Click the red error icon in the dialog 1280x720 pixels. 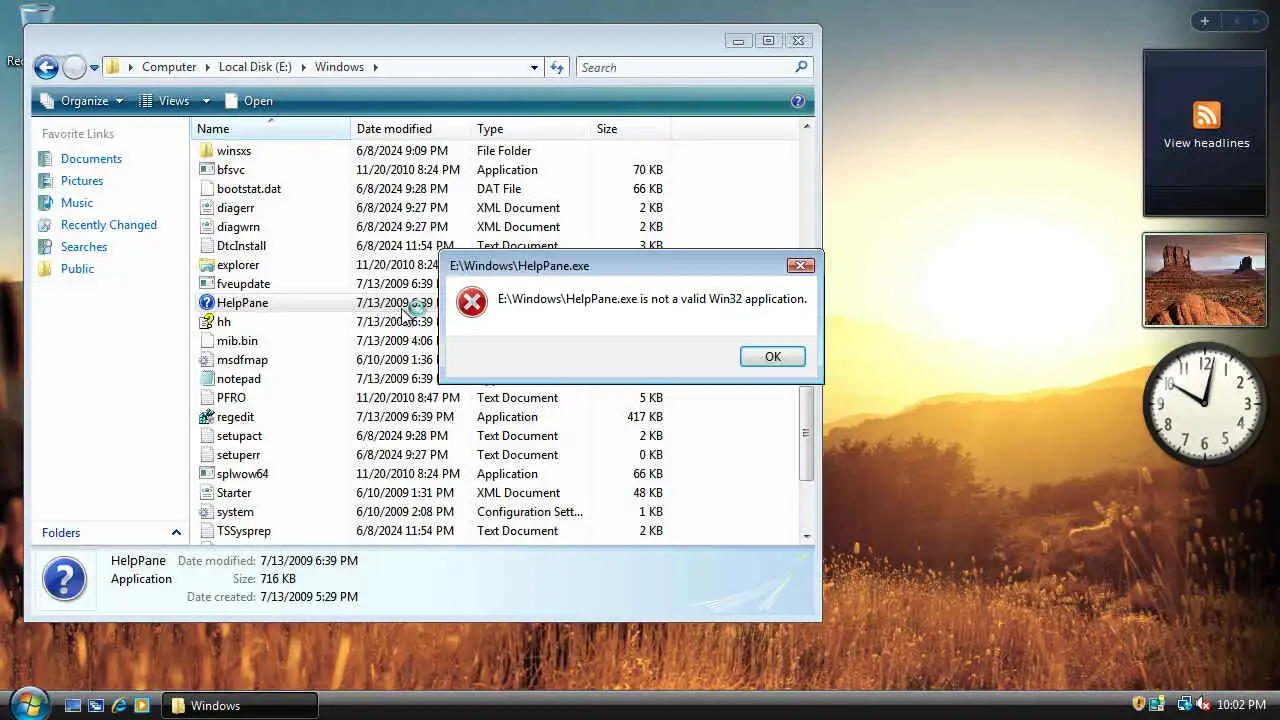coord(471,301)
